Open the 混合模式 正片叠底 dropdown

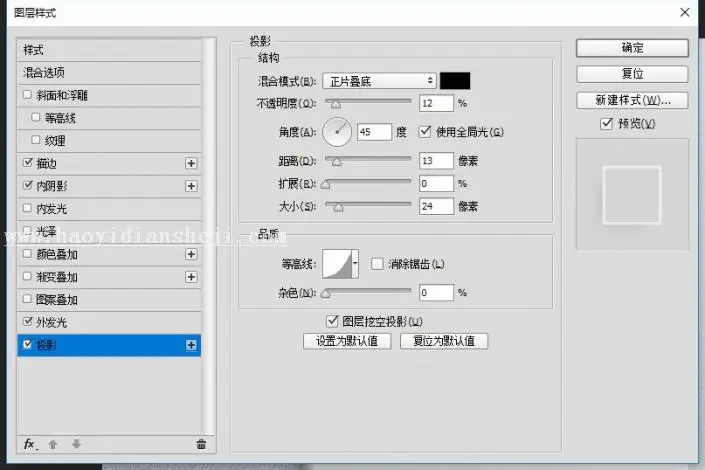coord(379,81)
